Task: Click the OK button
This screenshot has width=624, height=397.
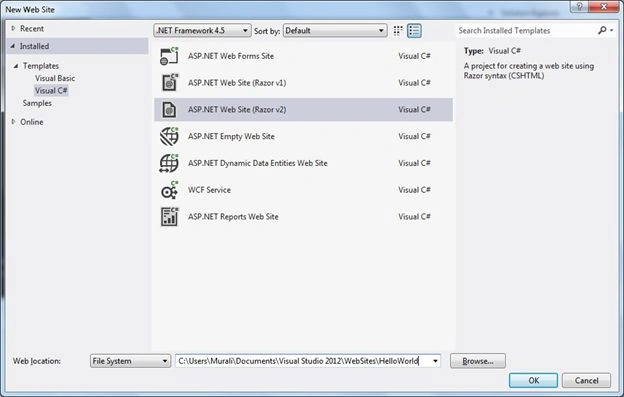Action: (533, 380)
